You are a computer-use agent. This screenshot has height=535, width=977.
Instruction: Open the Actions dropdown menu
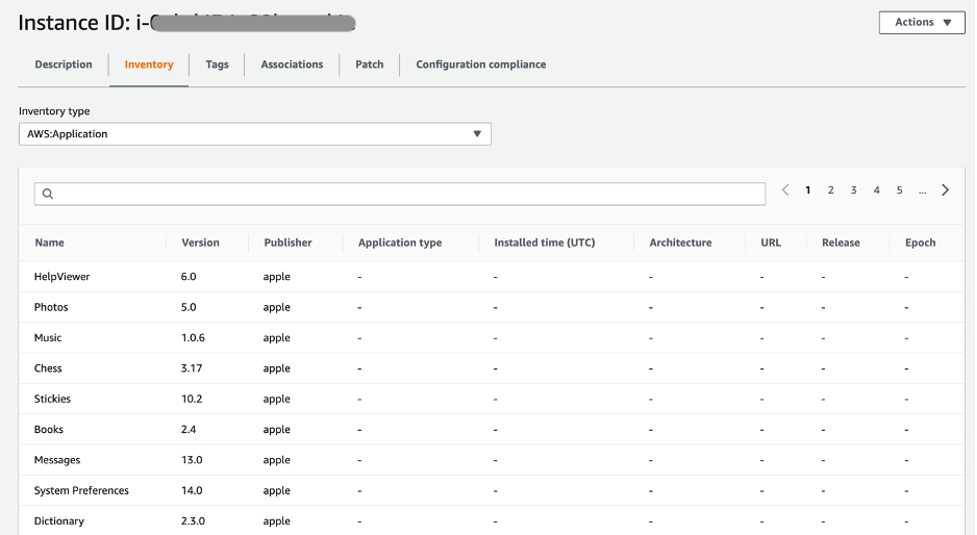922,22
